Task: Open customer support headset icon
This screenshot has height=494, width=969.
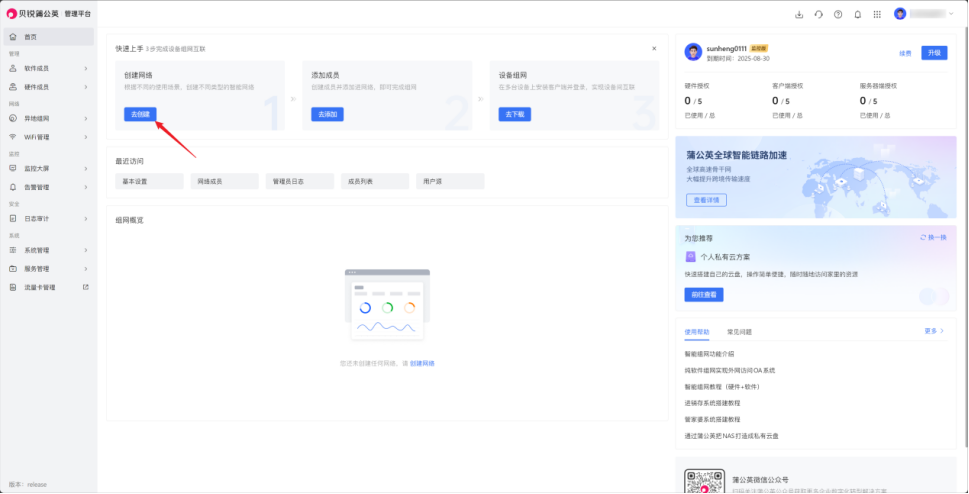Action: [819, 14]
